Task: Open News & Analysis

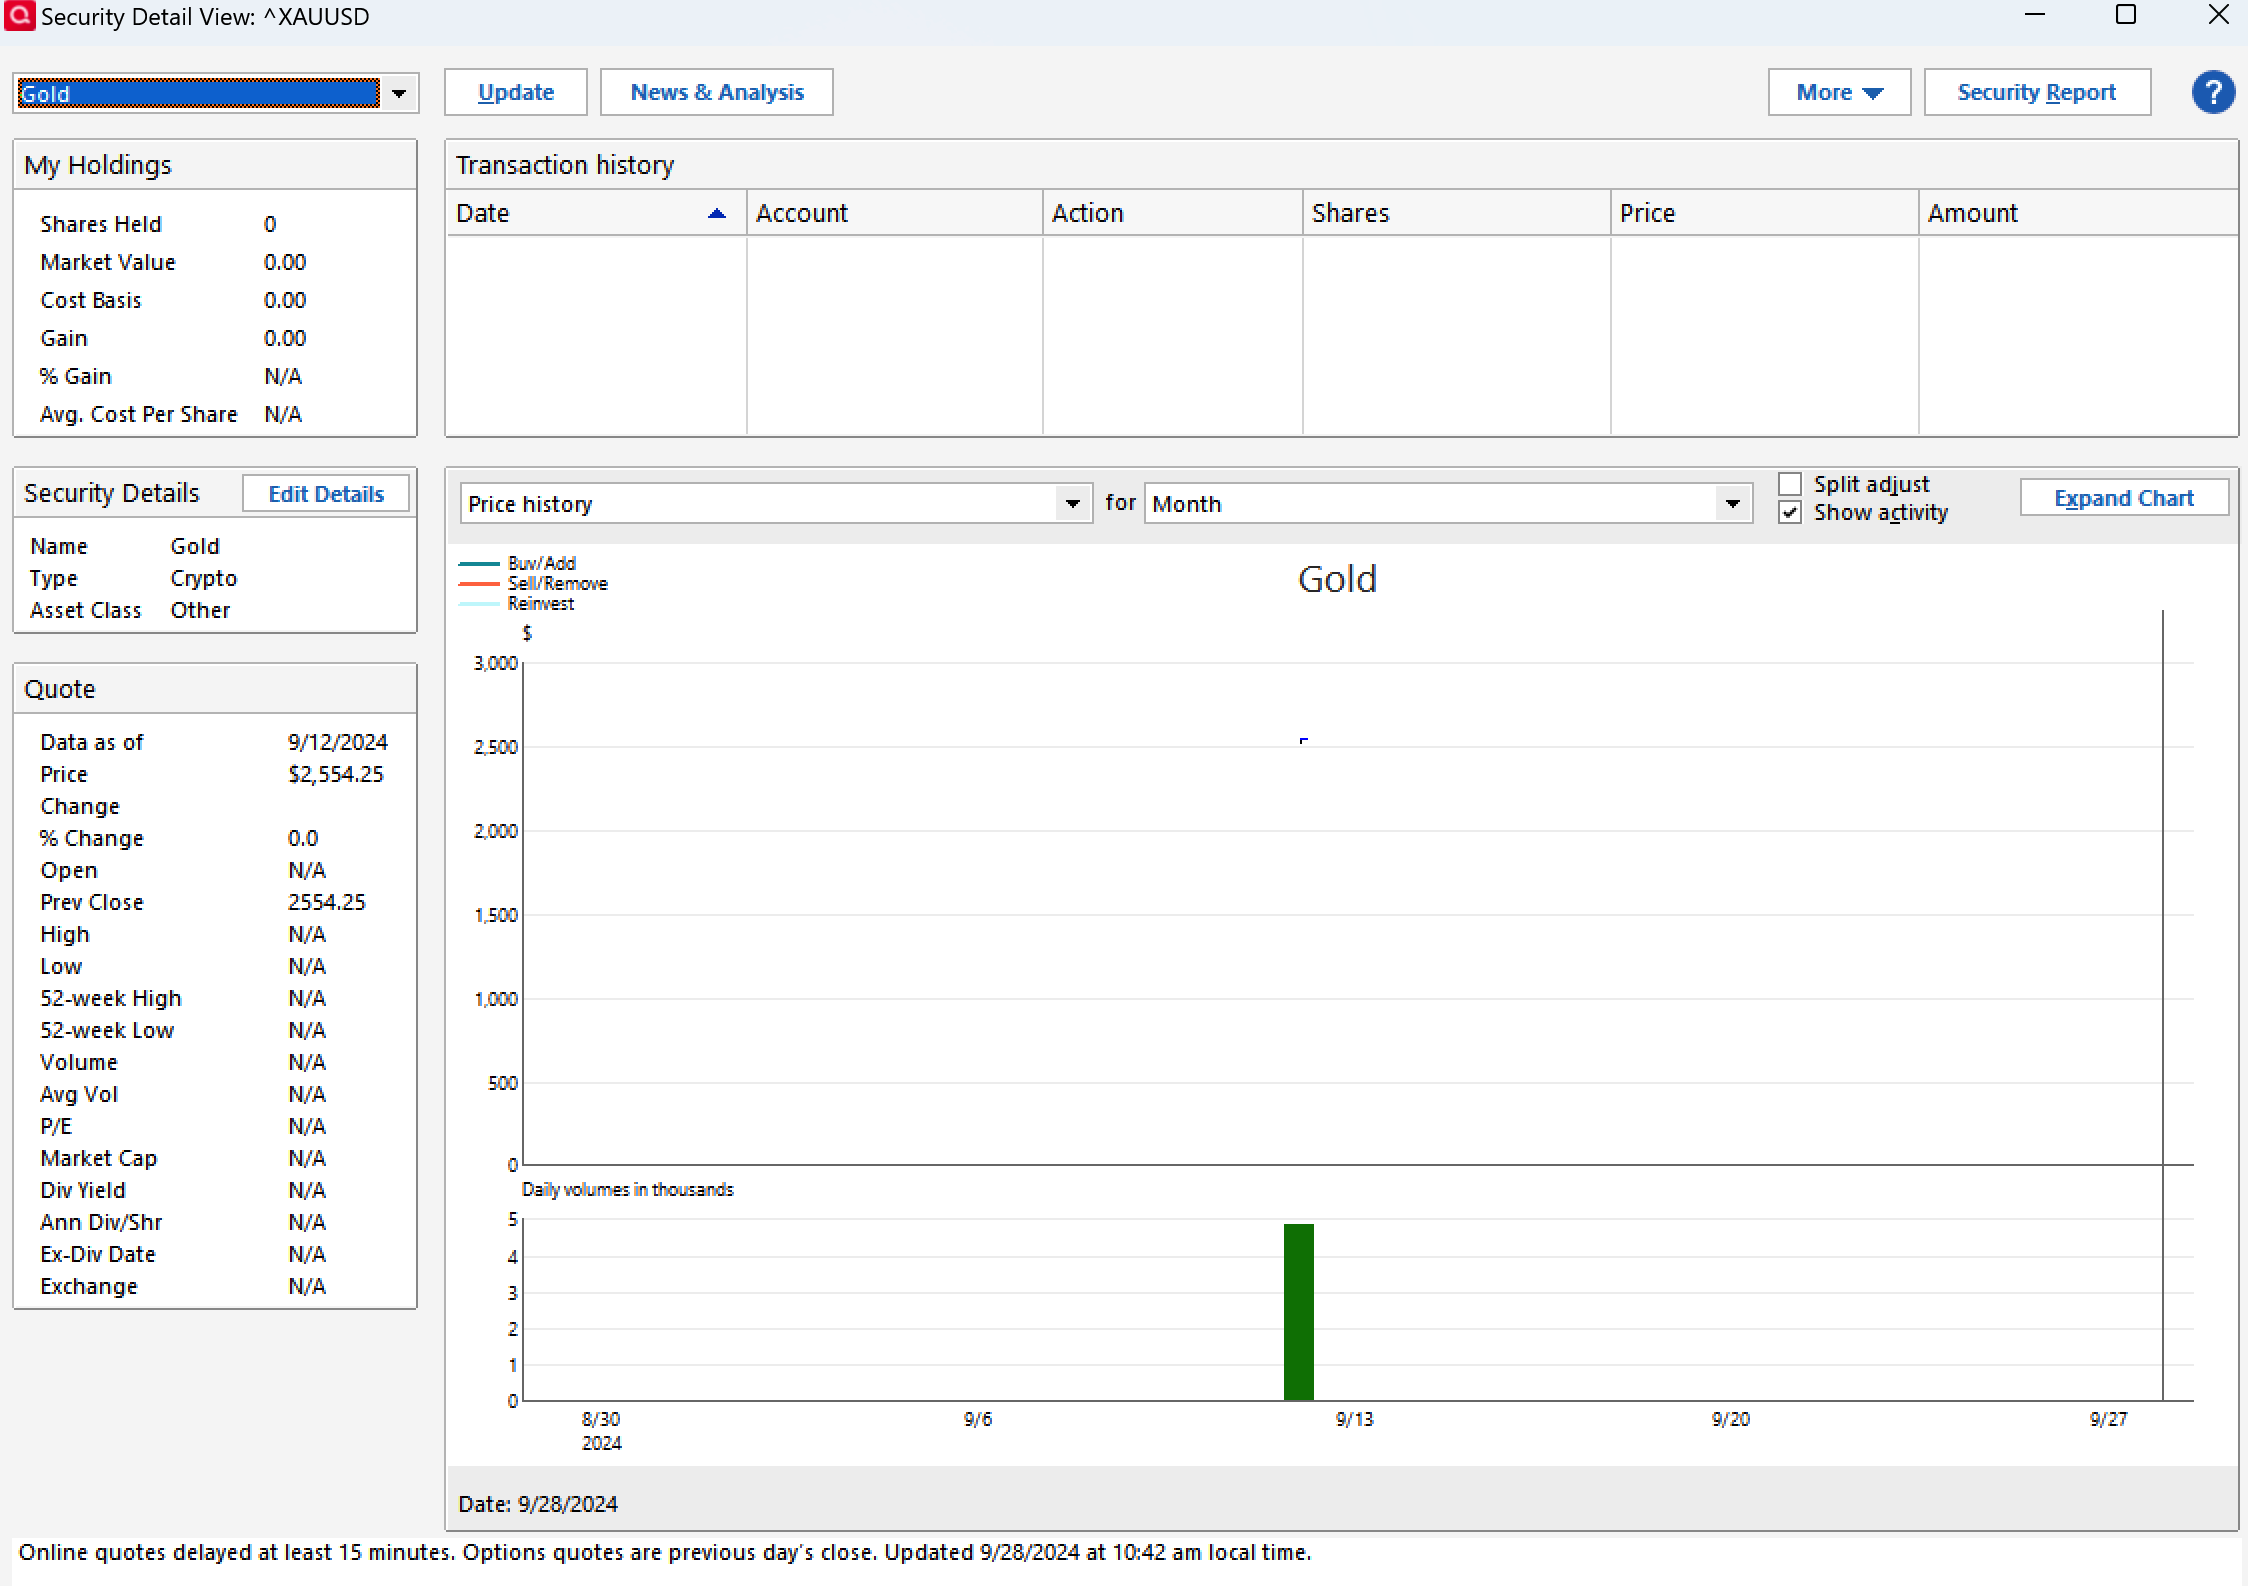Action: click(x=716, y=93)
